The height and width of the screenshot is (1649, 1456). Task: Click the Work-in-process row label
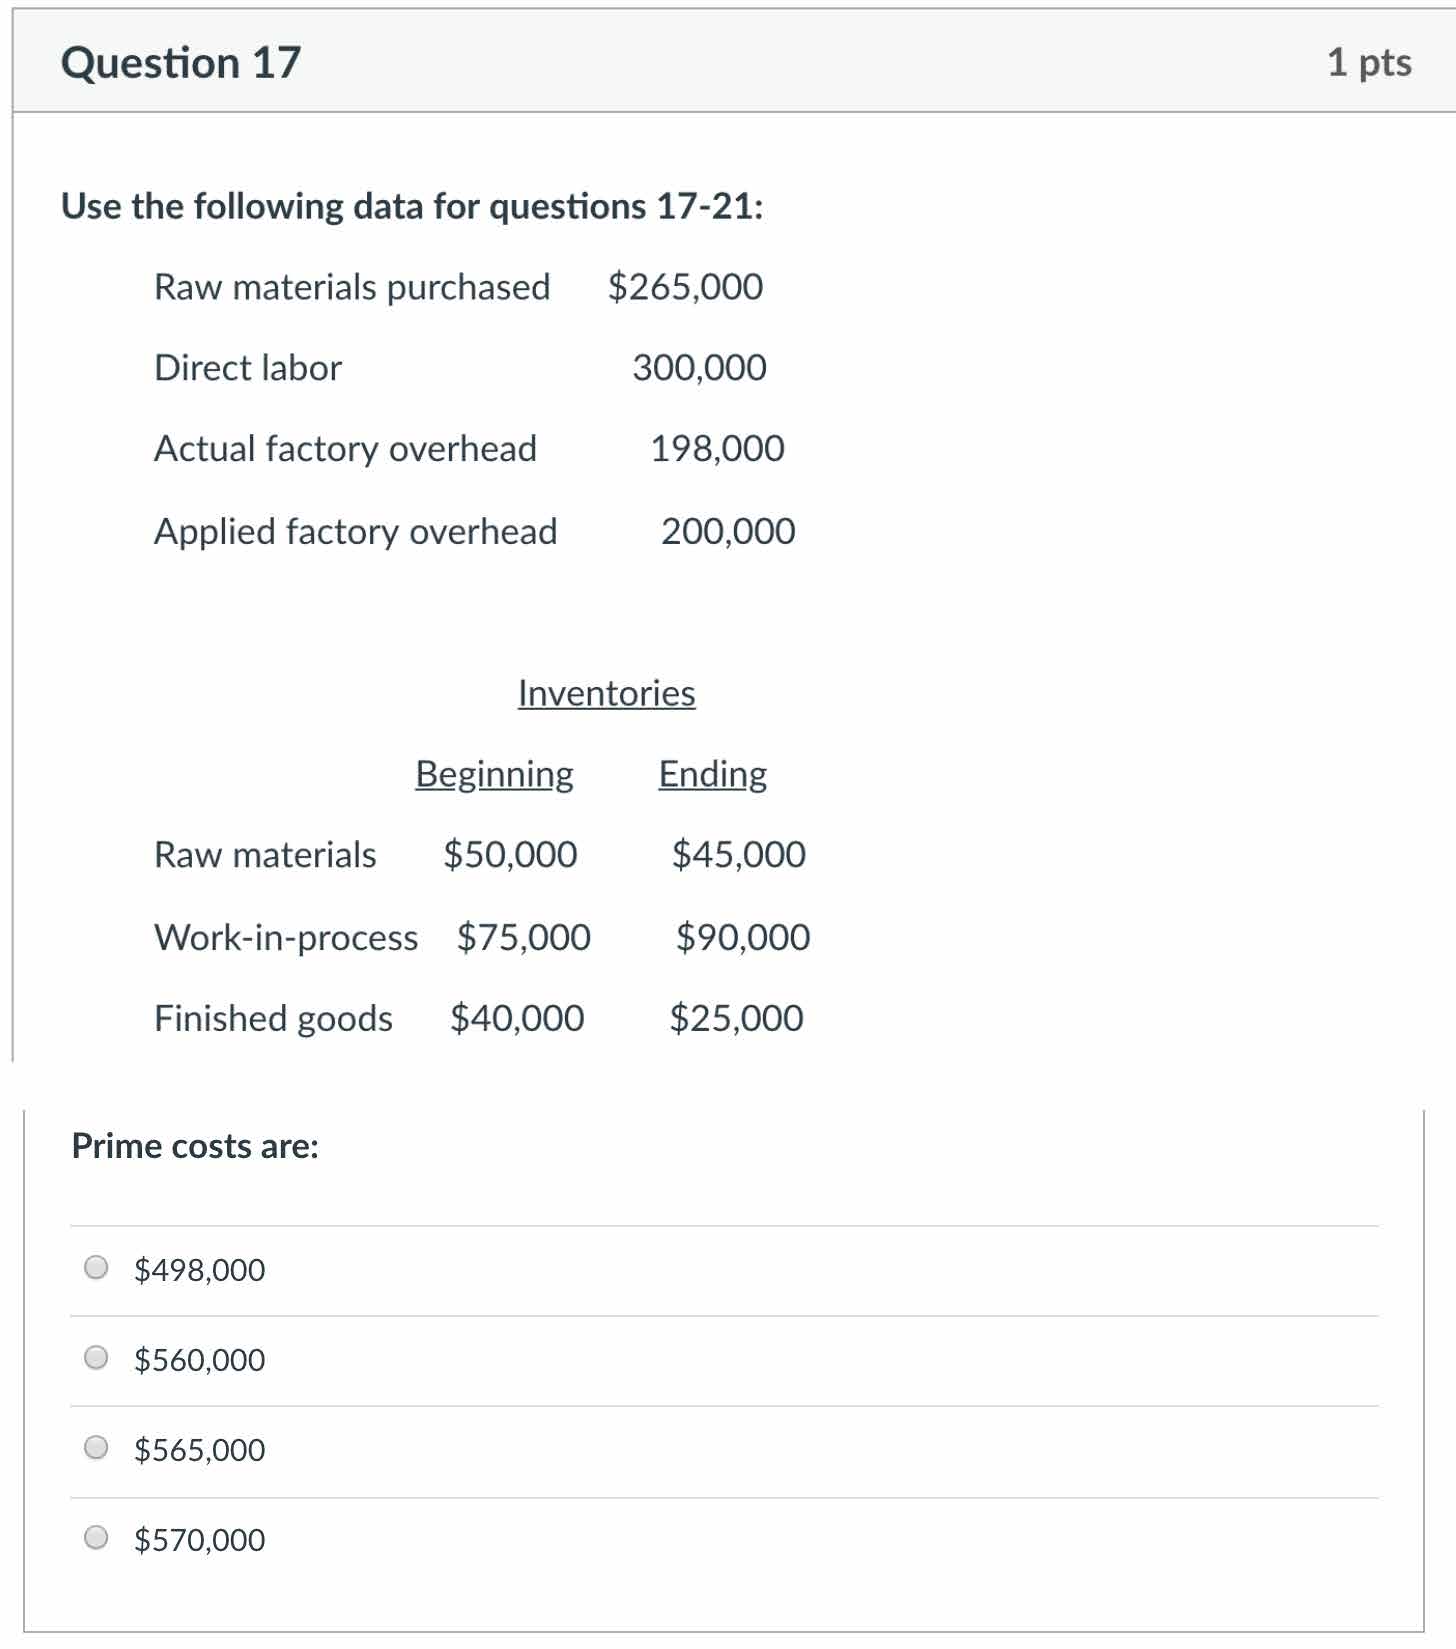286,937
